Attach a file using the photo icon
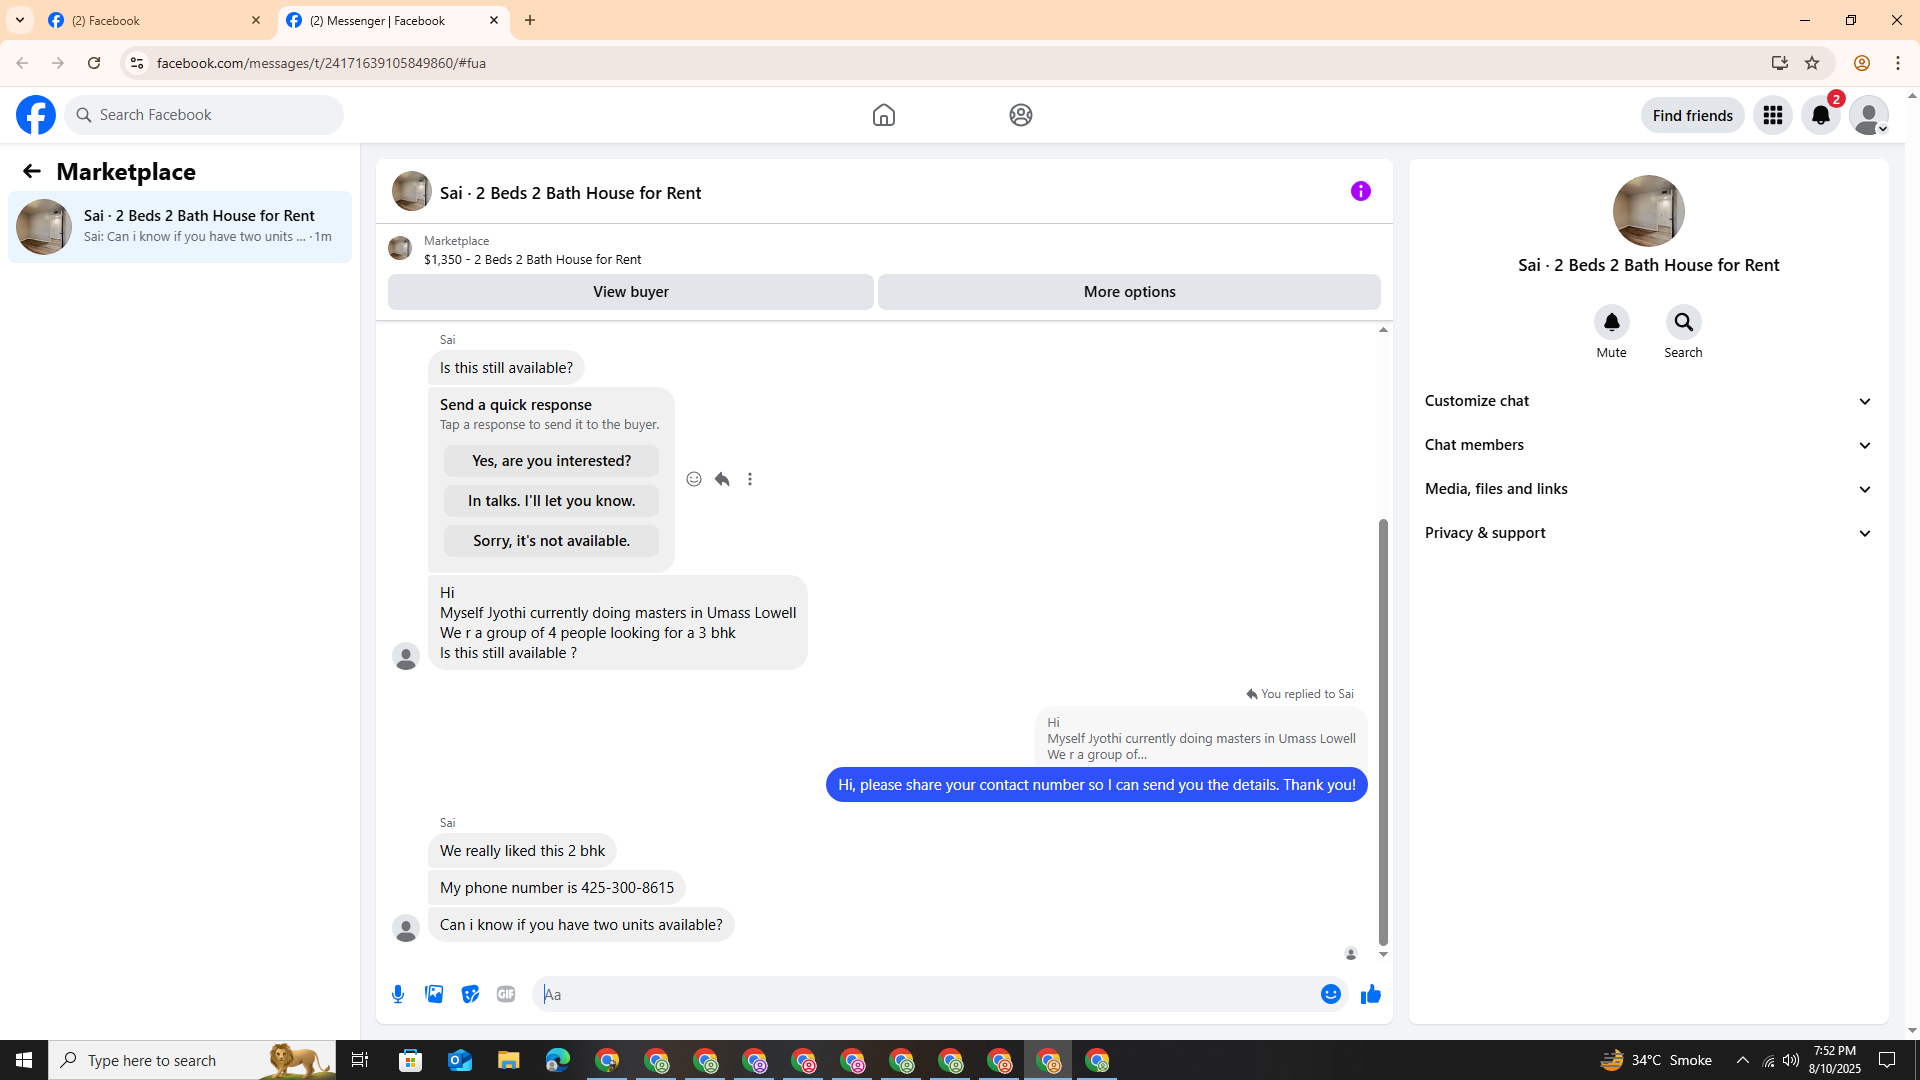1920x1080 pixels. [434, 994]
